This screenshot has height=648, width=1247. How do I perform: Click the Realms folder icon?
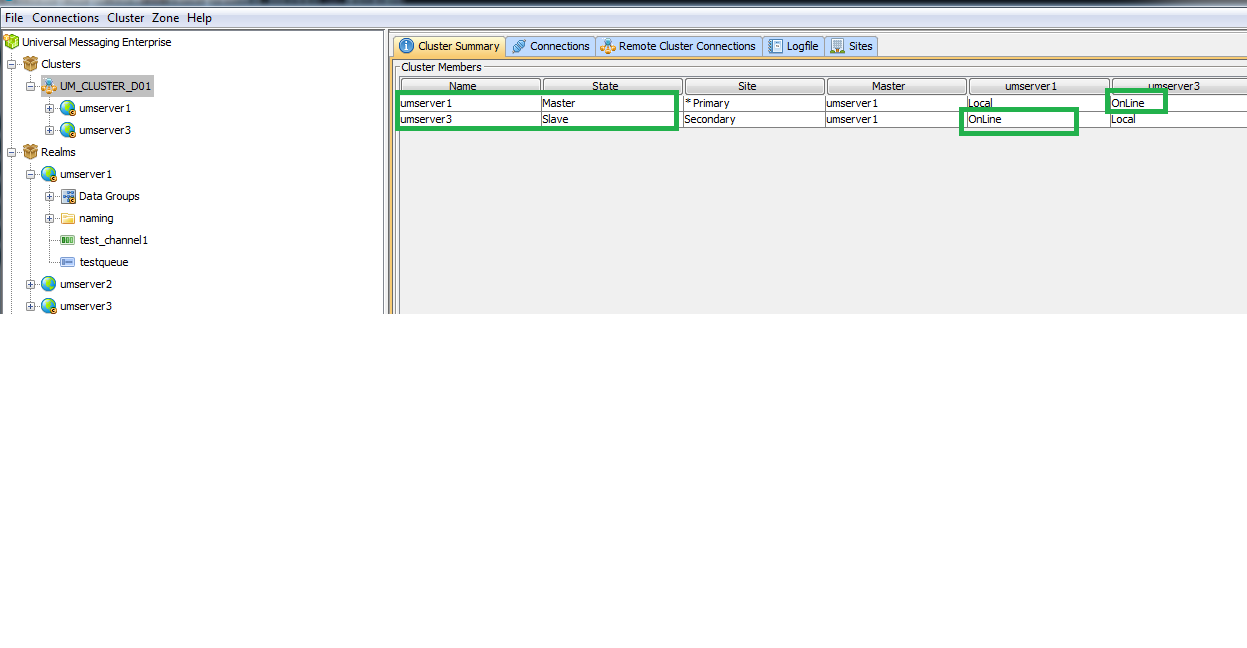[30, 152]
